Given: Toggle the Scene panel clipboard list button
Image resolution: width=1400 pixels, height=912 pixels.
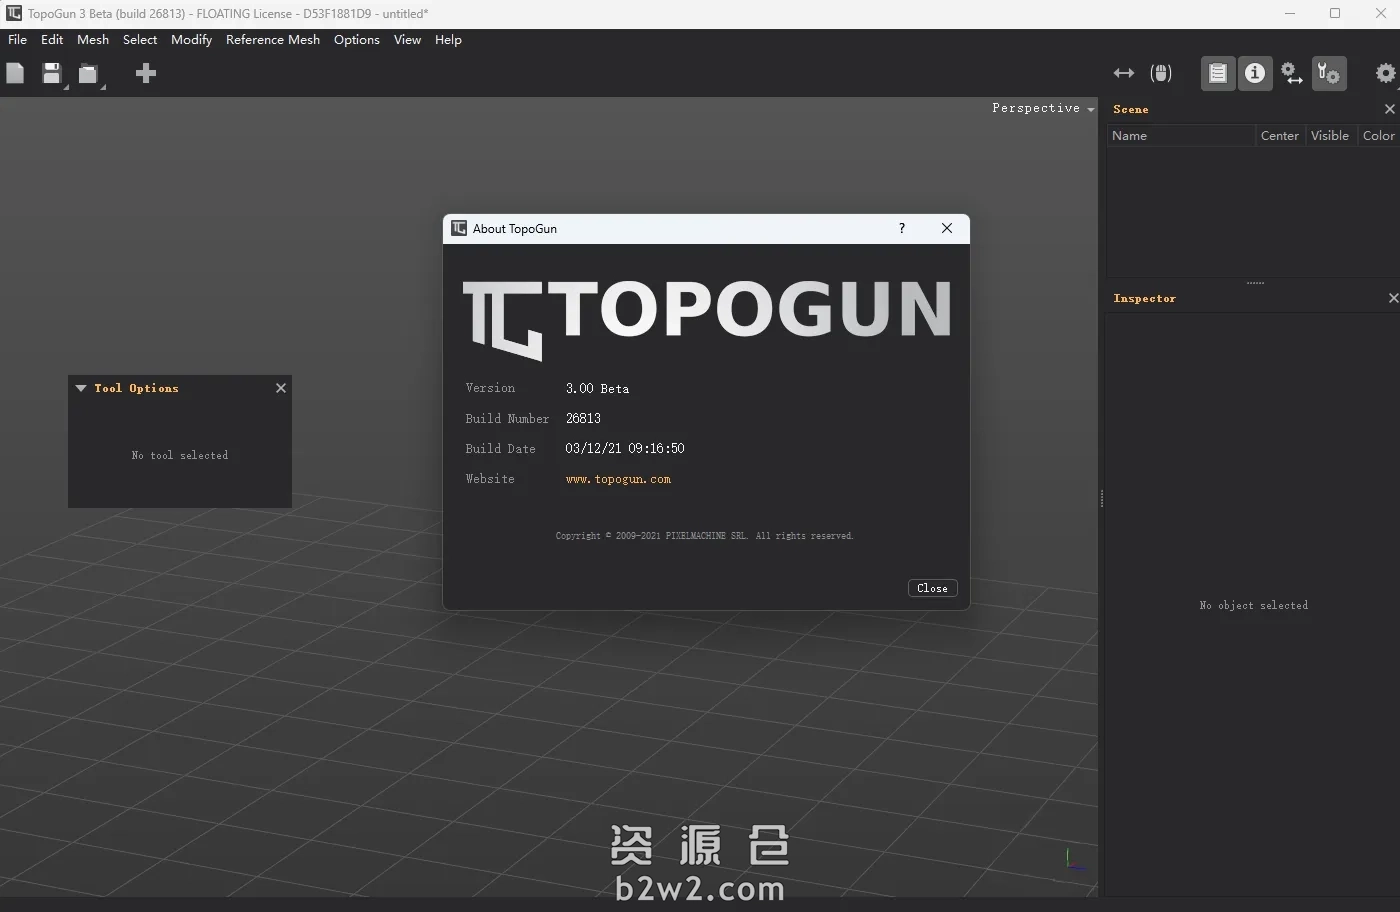Looking at the screenshot, I should 1218,73.
